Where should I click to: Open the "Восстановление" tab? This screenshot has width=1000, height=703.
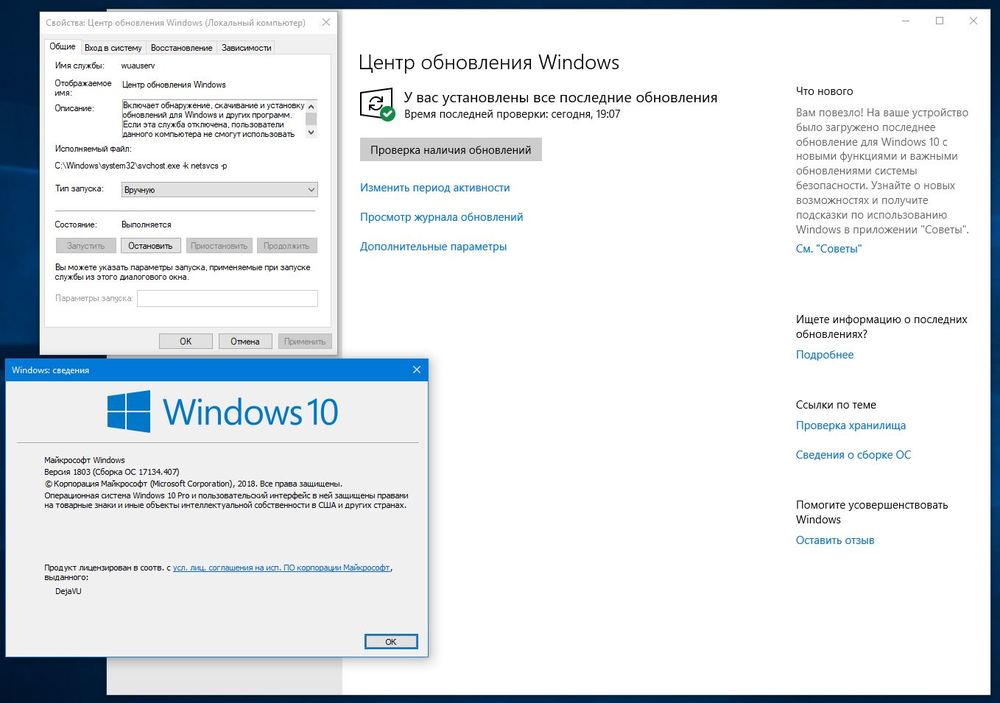pos(181,47)
